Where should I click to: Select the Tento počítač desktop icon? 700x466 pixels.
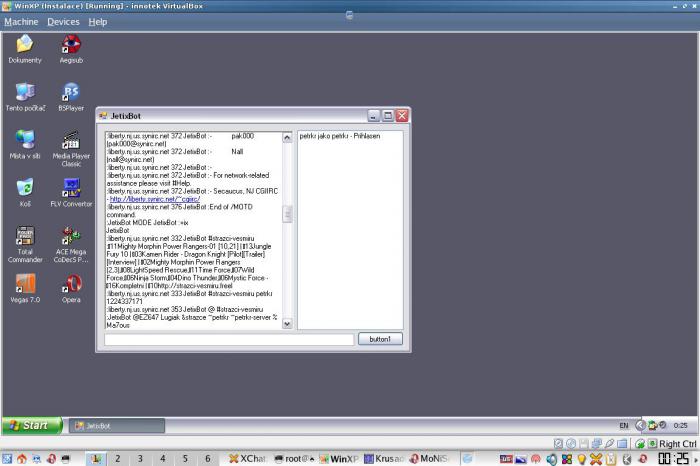[x=25, y=97]
